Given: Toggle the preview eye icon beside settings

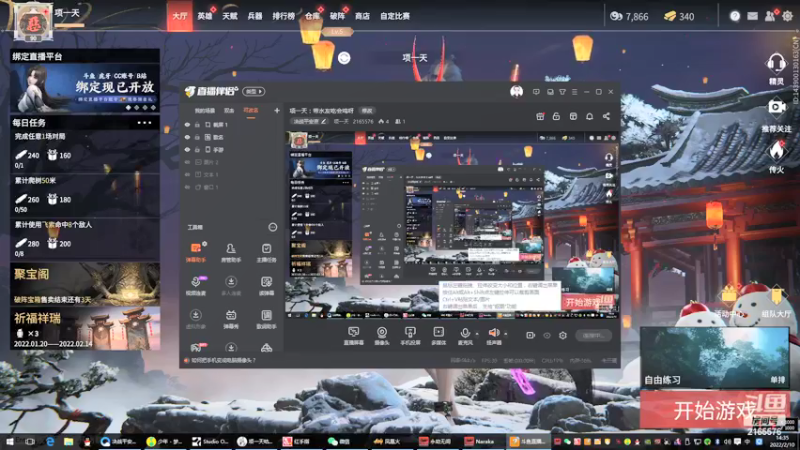Looking at the screenshot, I should (x=547, y=335).
